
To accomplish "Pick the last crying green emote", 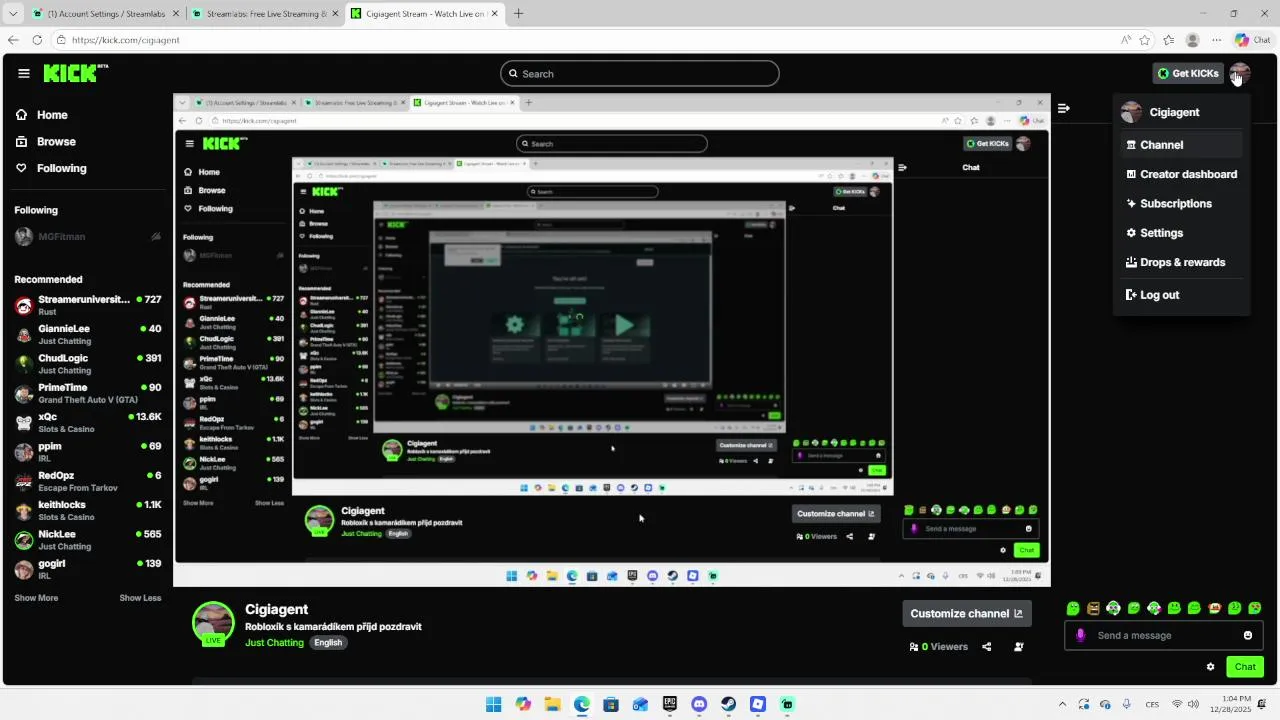I will (x=1255, y=608).
